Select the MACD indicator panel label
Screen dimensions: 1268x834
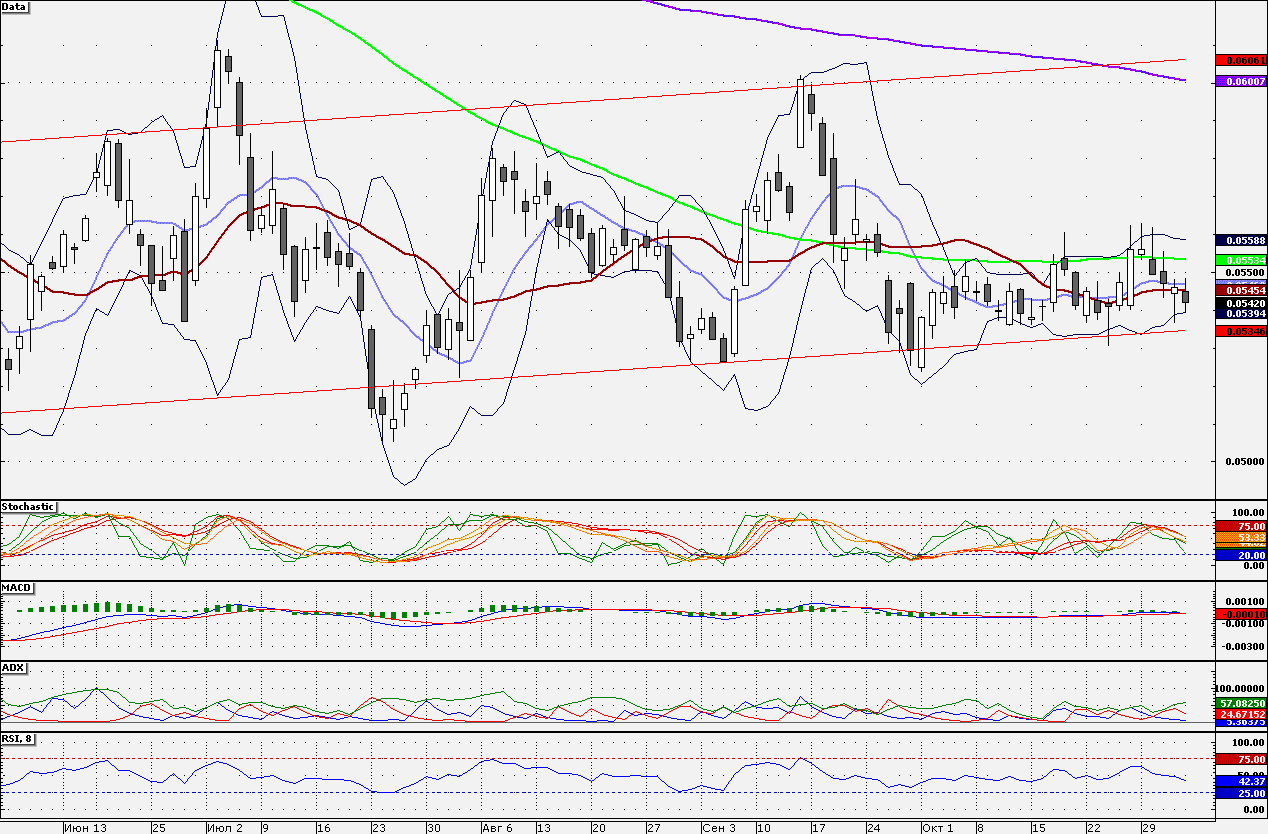coord(17,587)
